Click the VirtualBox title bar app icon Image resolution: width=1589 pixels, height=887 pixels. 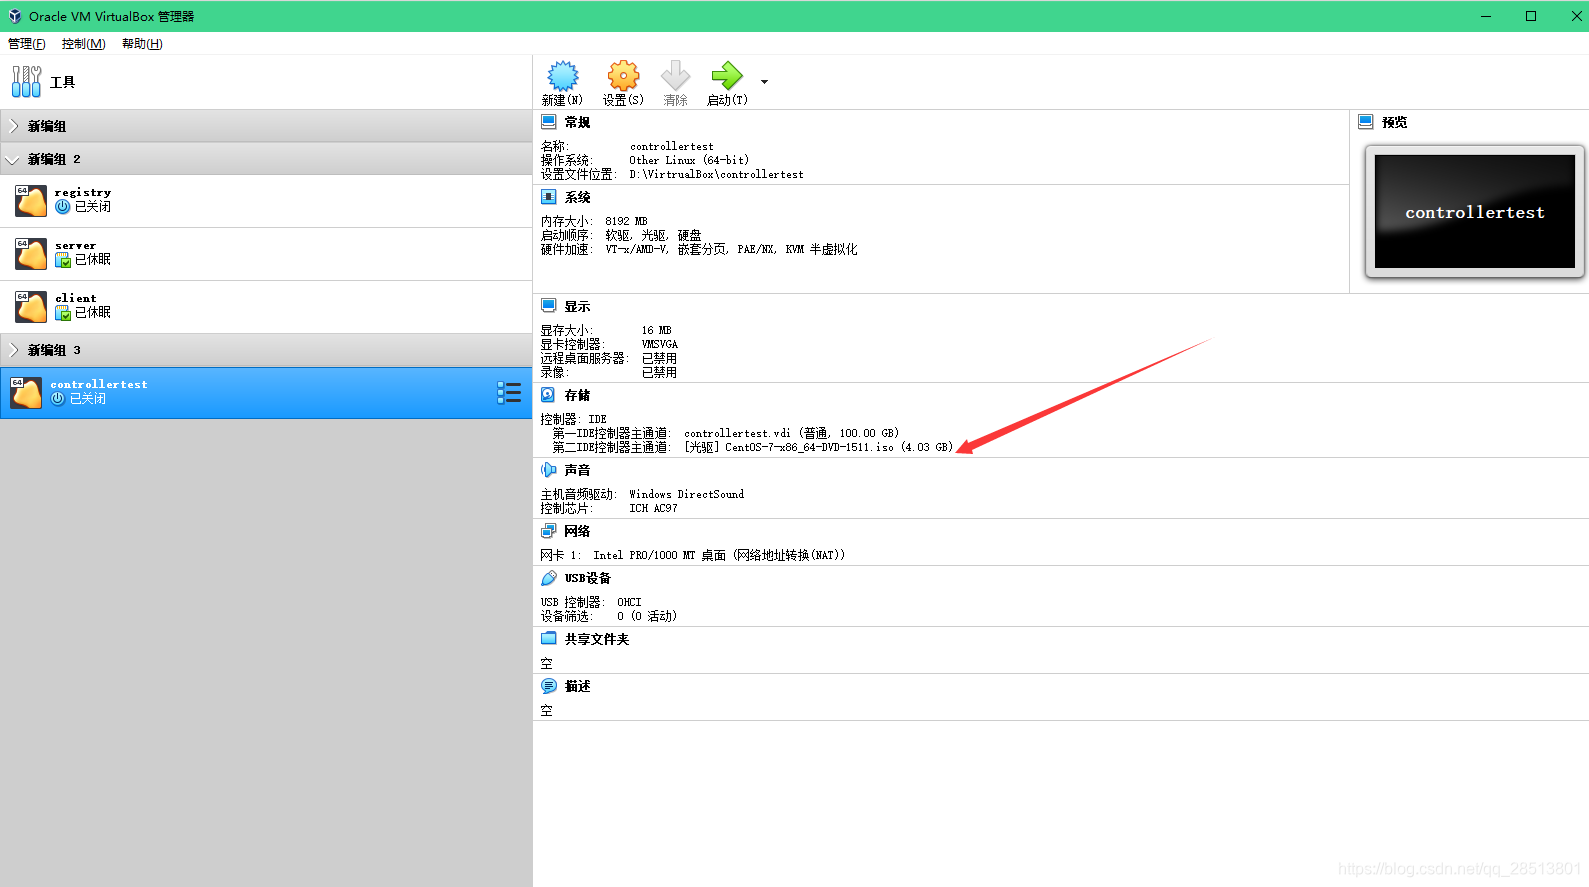pyautogui.click(x=15, y=16)
